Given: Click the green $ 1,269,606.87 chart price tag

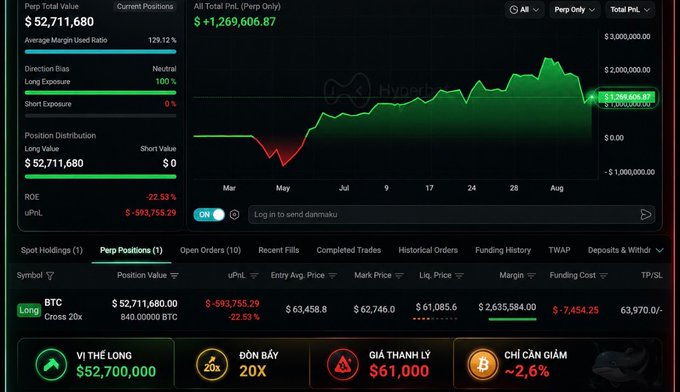Looking at the screenshot, I should [x=627, y=97].
